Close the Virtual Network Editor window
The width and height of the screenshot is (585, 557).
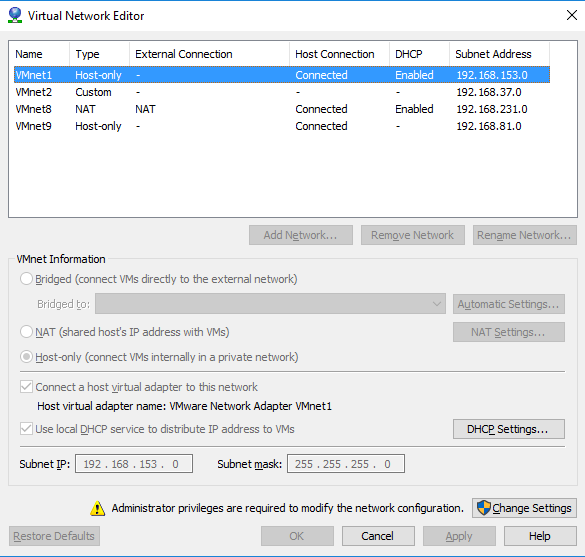[x=572, y=15]
